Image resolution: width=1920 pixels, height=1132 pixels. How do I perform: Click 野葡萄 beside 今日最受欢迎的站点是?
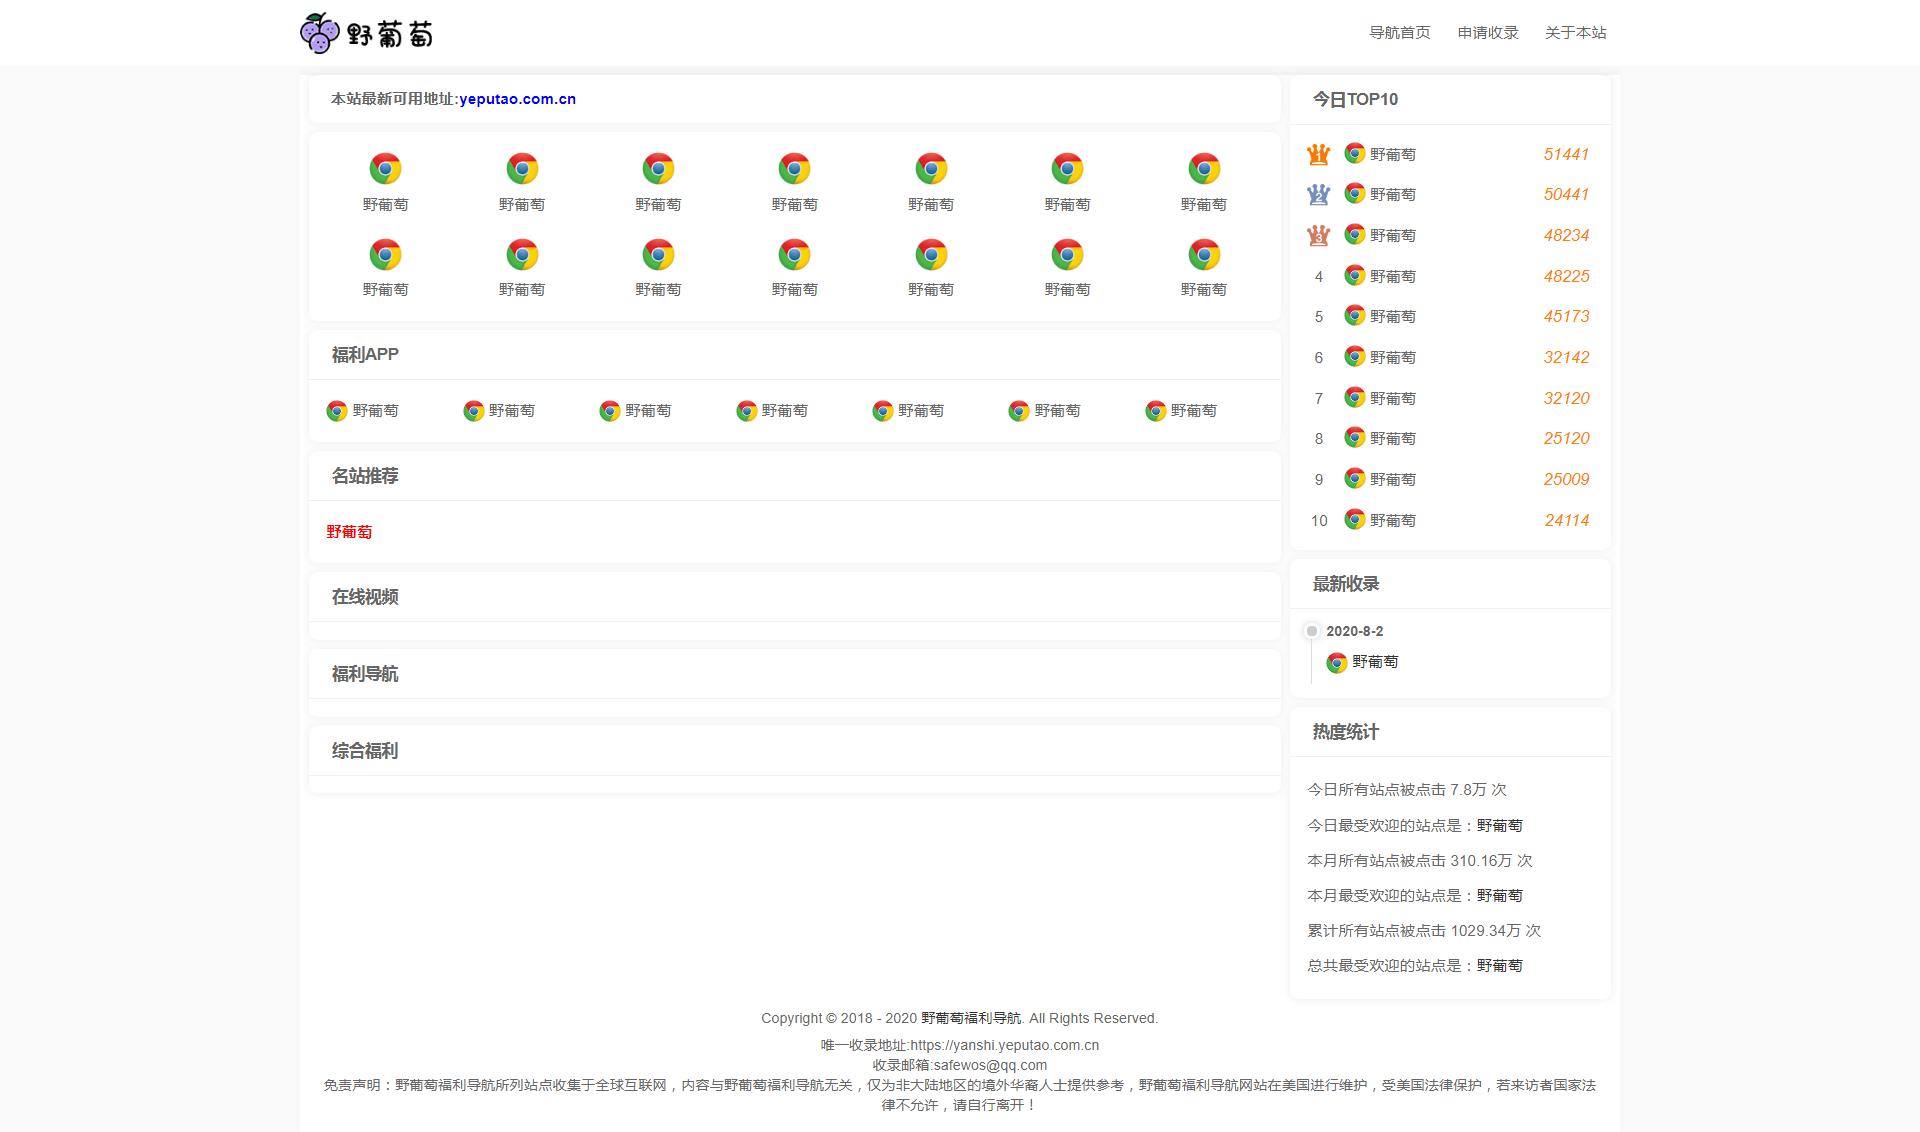pos(1499,825)
